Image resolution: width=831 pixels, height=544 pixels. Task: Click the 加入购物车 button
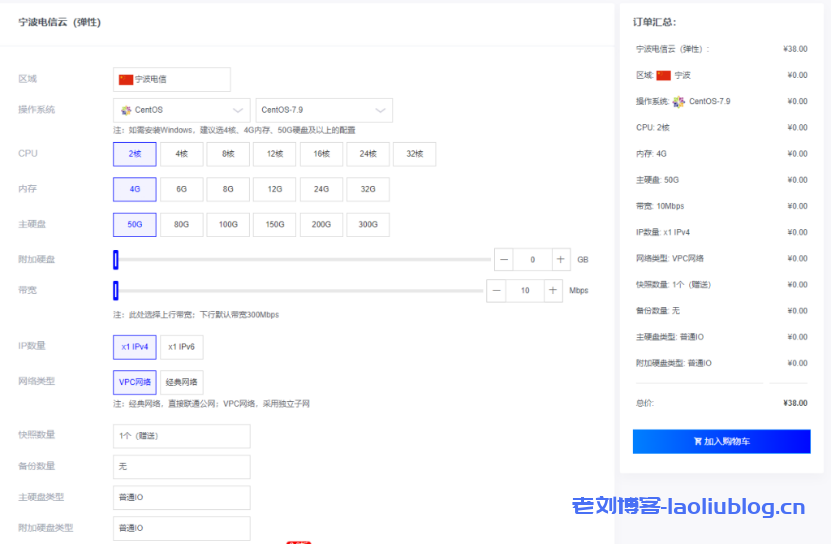point(721,441)
